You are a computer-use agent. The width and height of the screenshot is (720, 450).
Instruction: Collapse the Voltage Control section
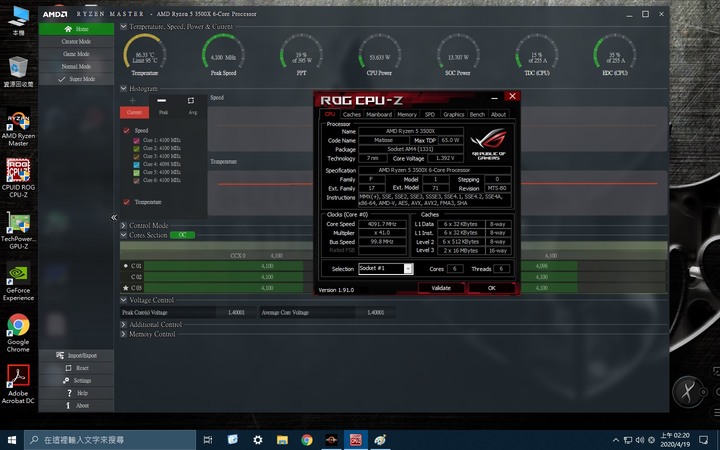124,300
